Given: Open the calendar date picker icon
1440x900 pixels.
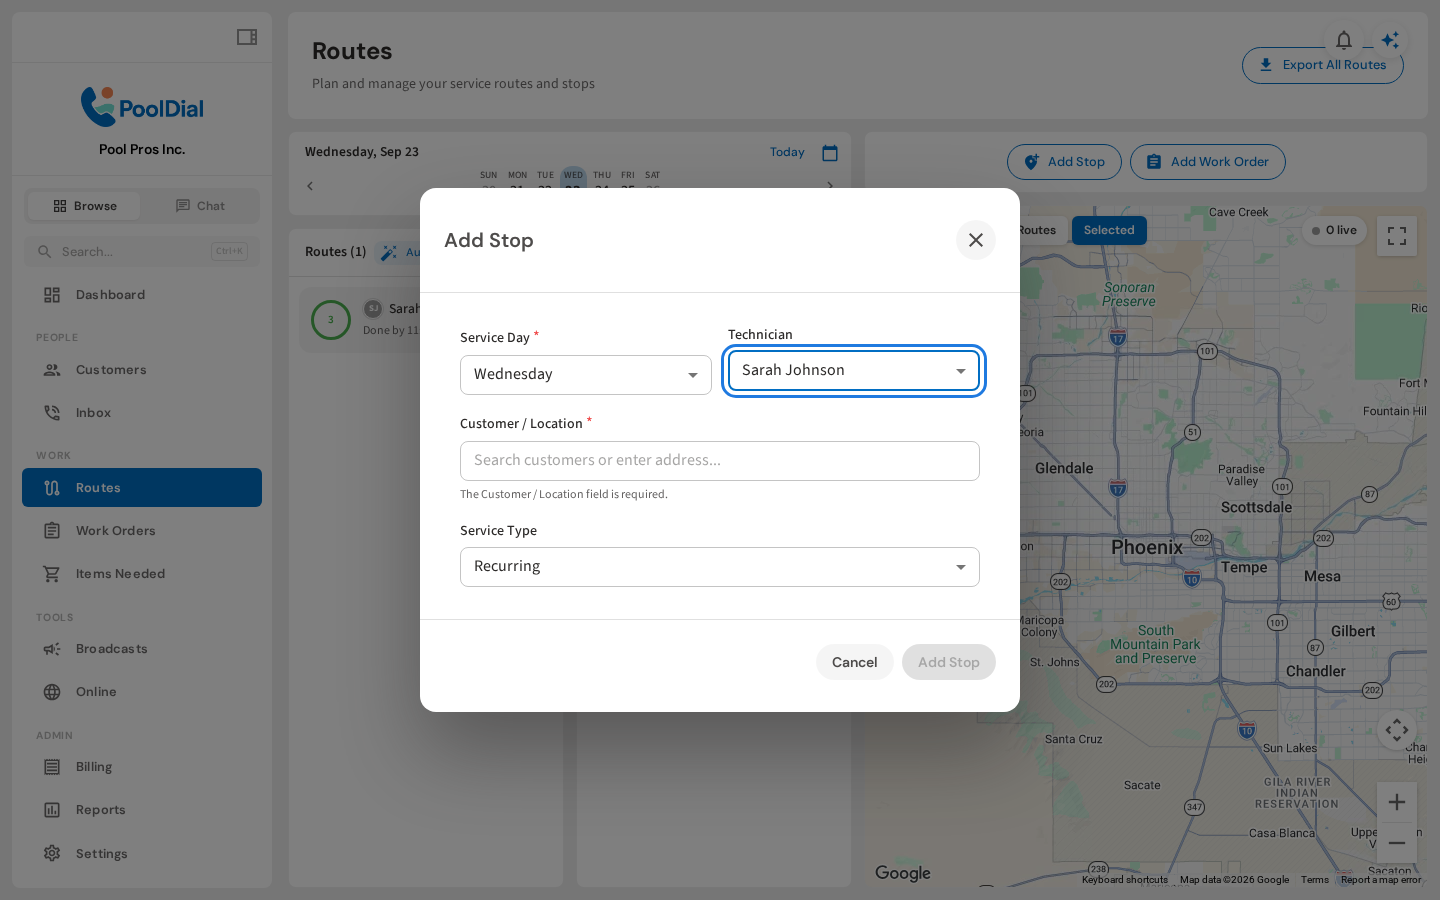Looking at the screenshot, I should coord(830,153).
